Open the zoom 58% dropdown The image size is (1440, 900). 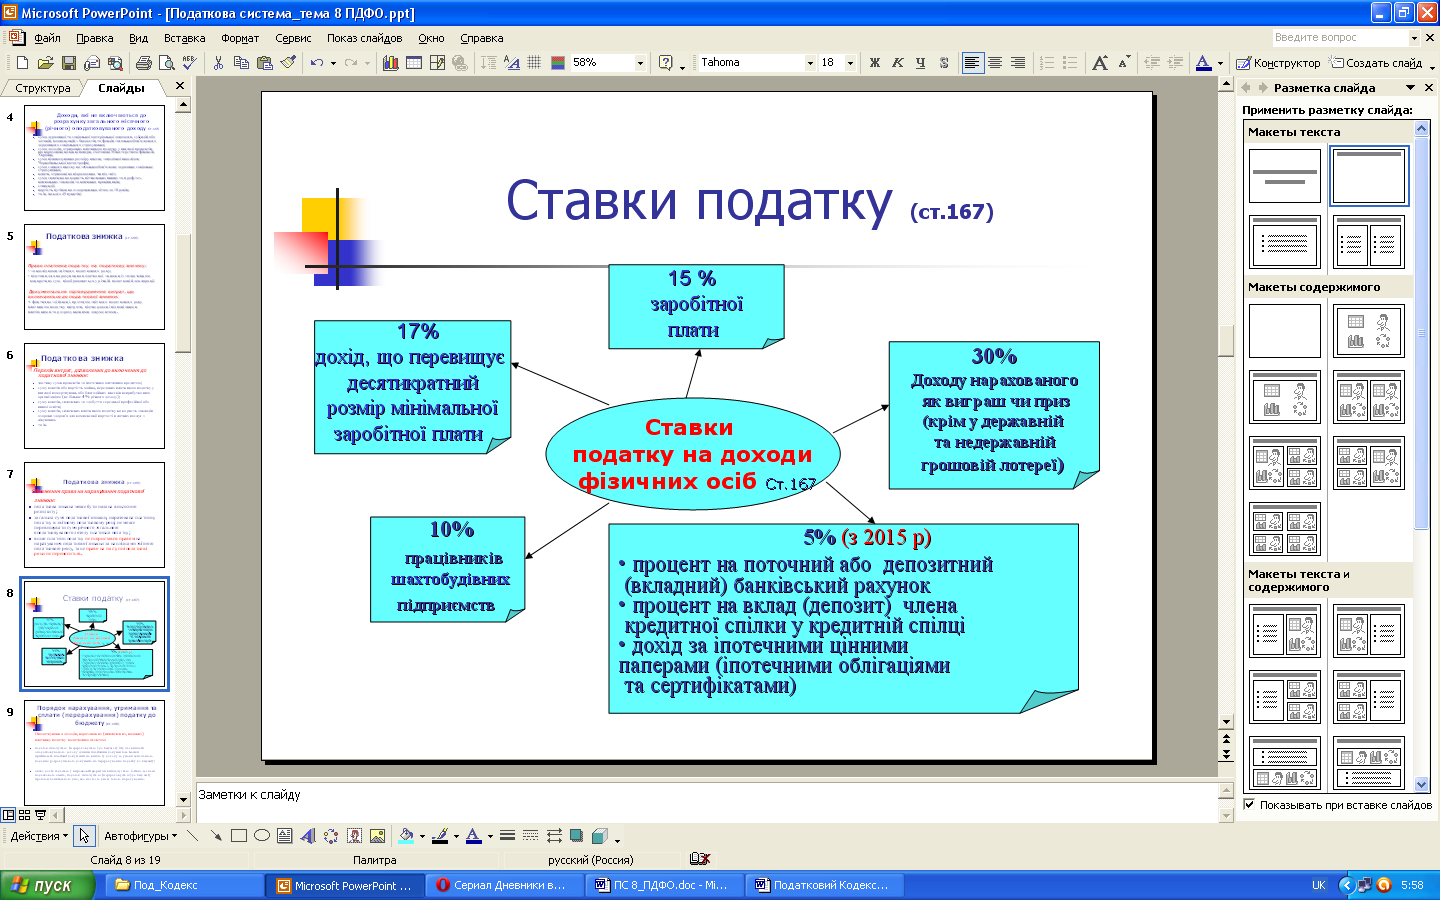click(x=640, y=62)
